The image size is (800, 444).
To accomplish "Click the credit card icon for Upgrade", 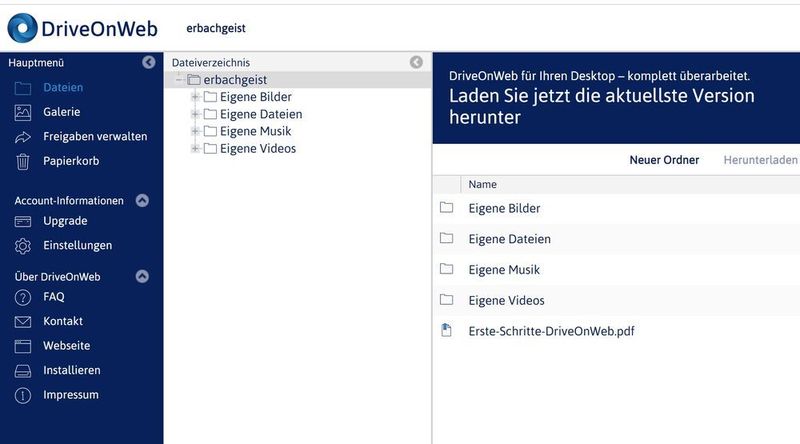I will [22, 221].
